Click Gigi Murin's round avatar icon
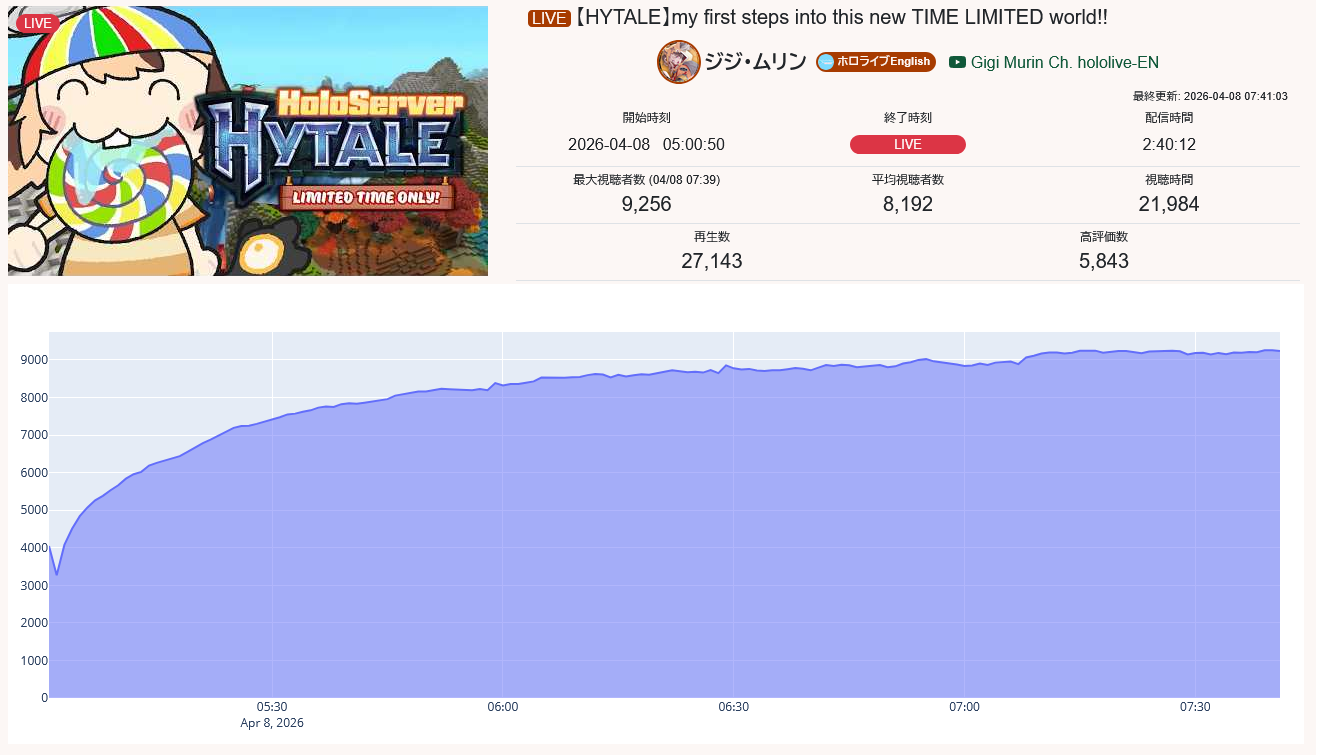The width and height of the screenshot is (1321, 755). [678, 62]
